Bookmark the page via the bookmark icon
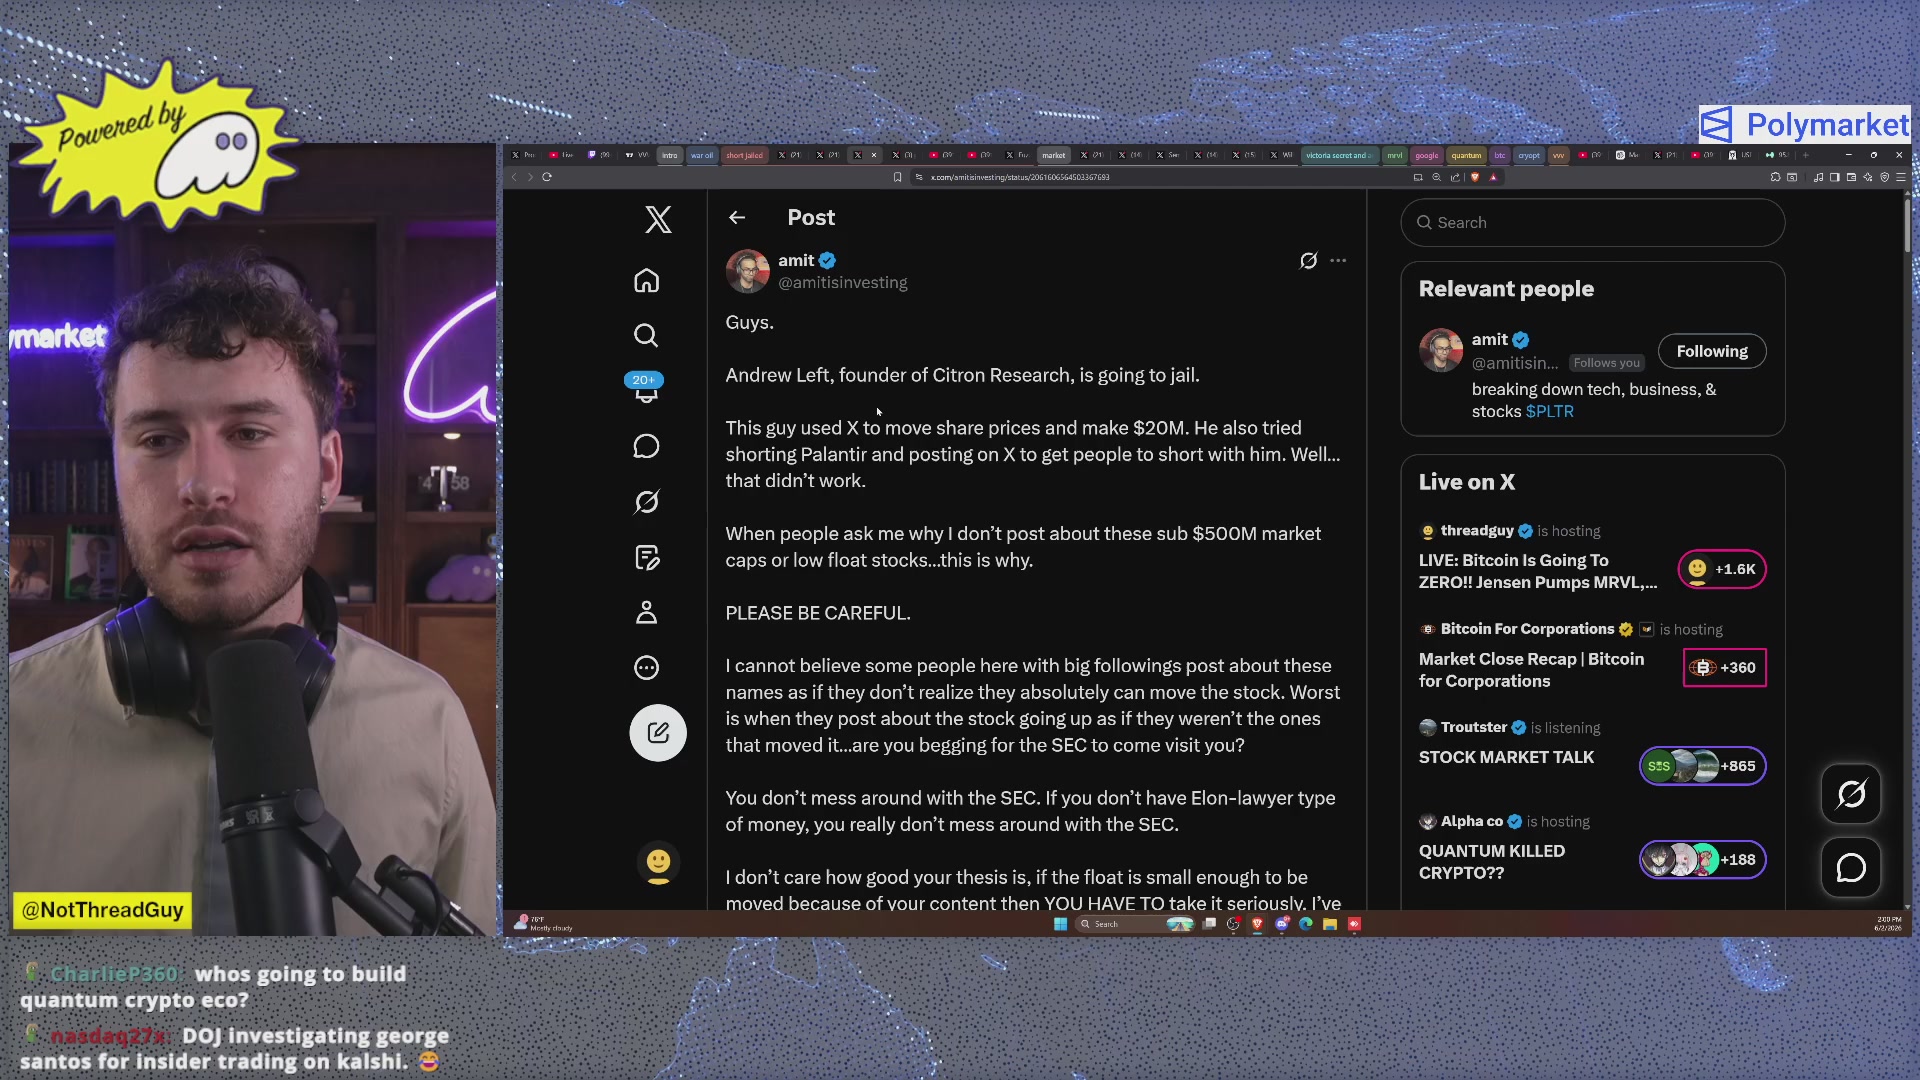 (x=897, y=177)
